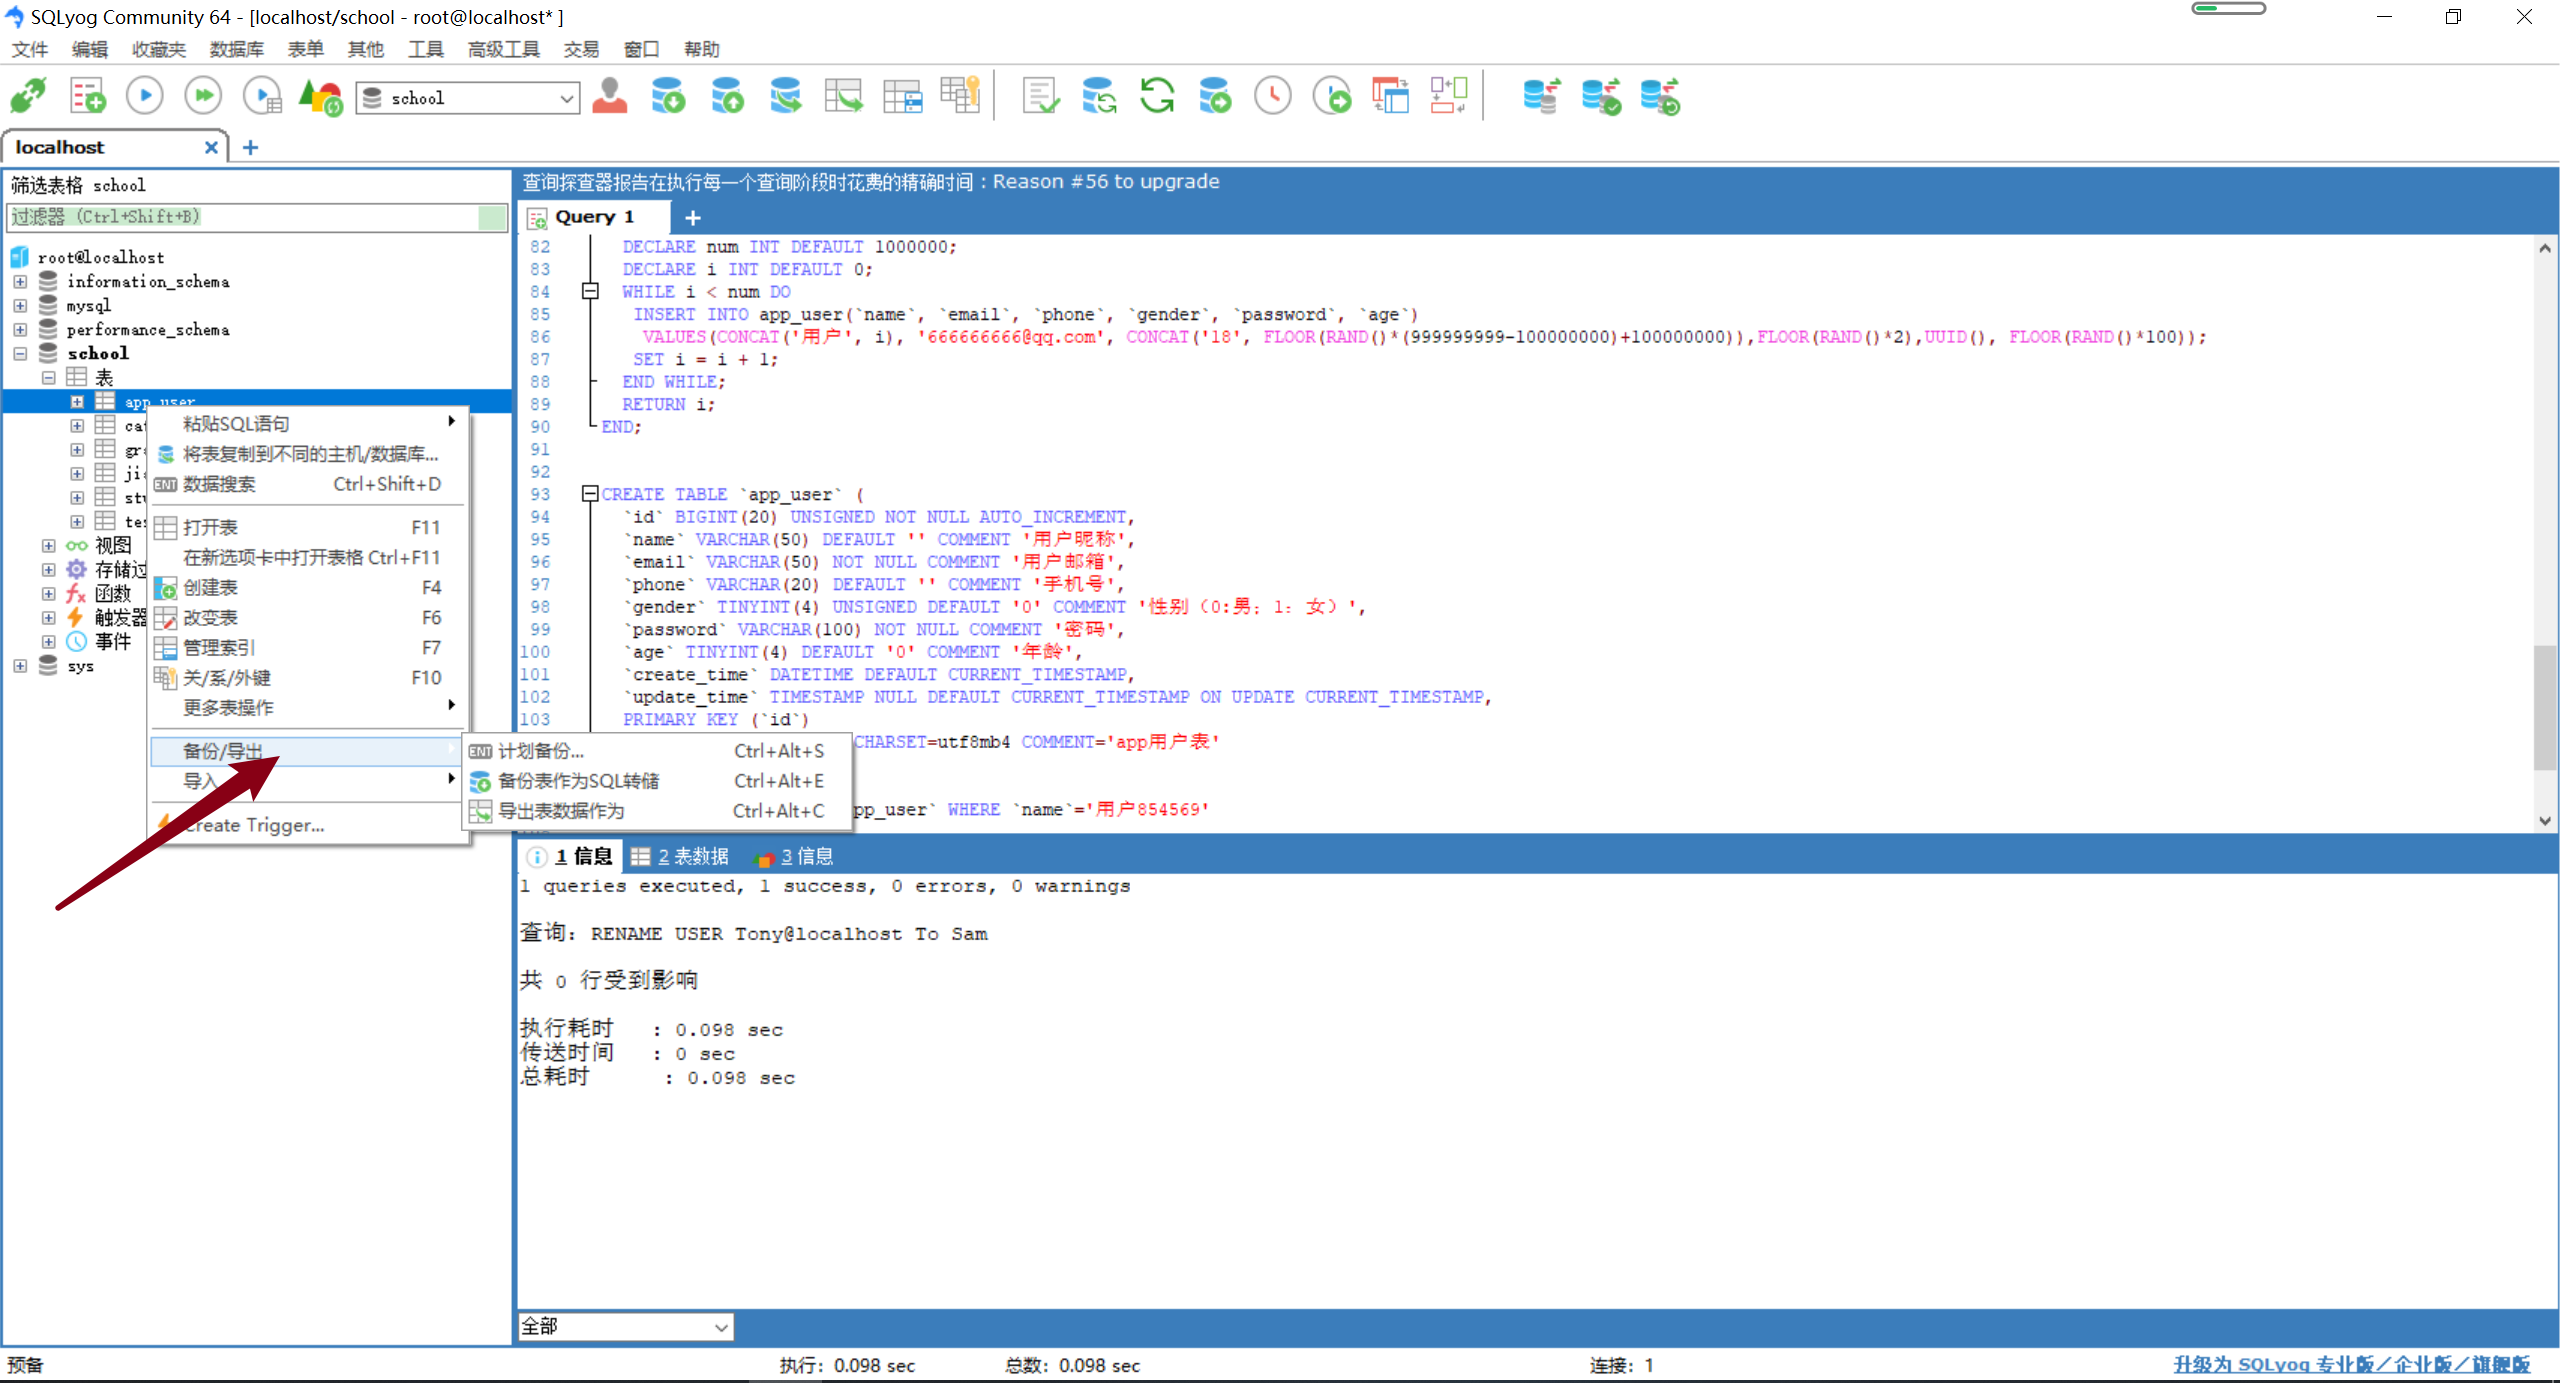Viewport: 2560px width, 1383px height.
Task: Add a new query tab with plus
Action: pos(693,217)
